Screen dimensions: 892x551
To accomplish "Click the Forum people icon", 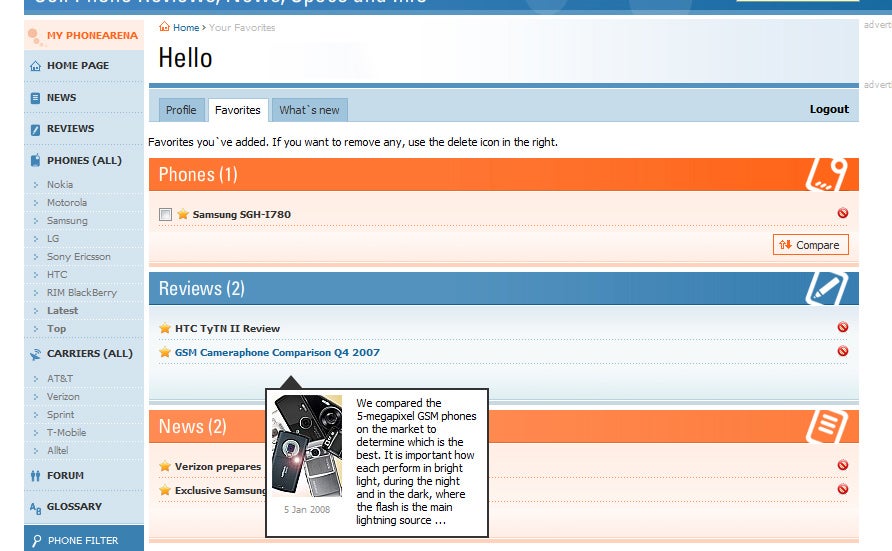I will [x=35, y=476].
